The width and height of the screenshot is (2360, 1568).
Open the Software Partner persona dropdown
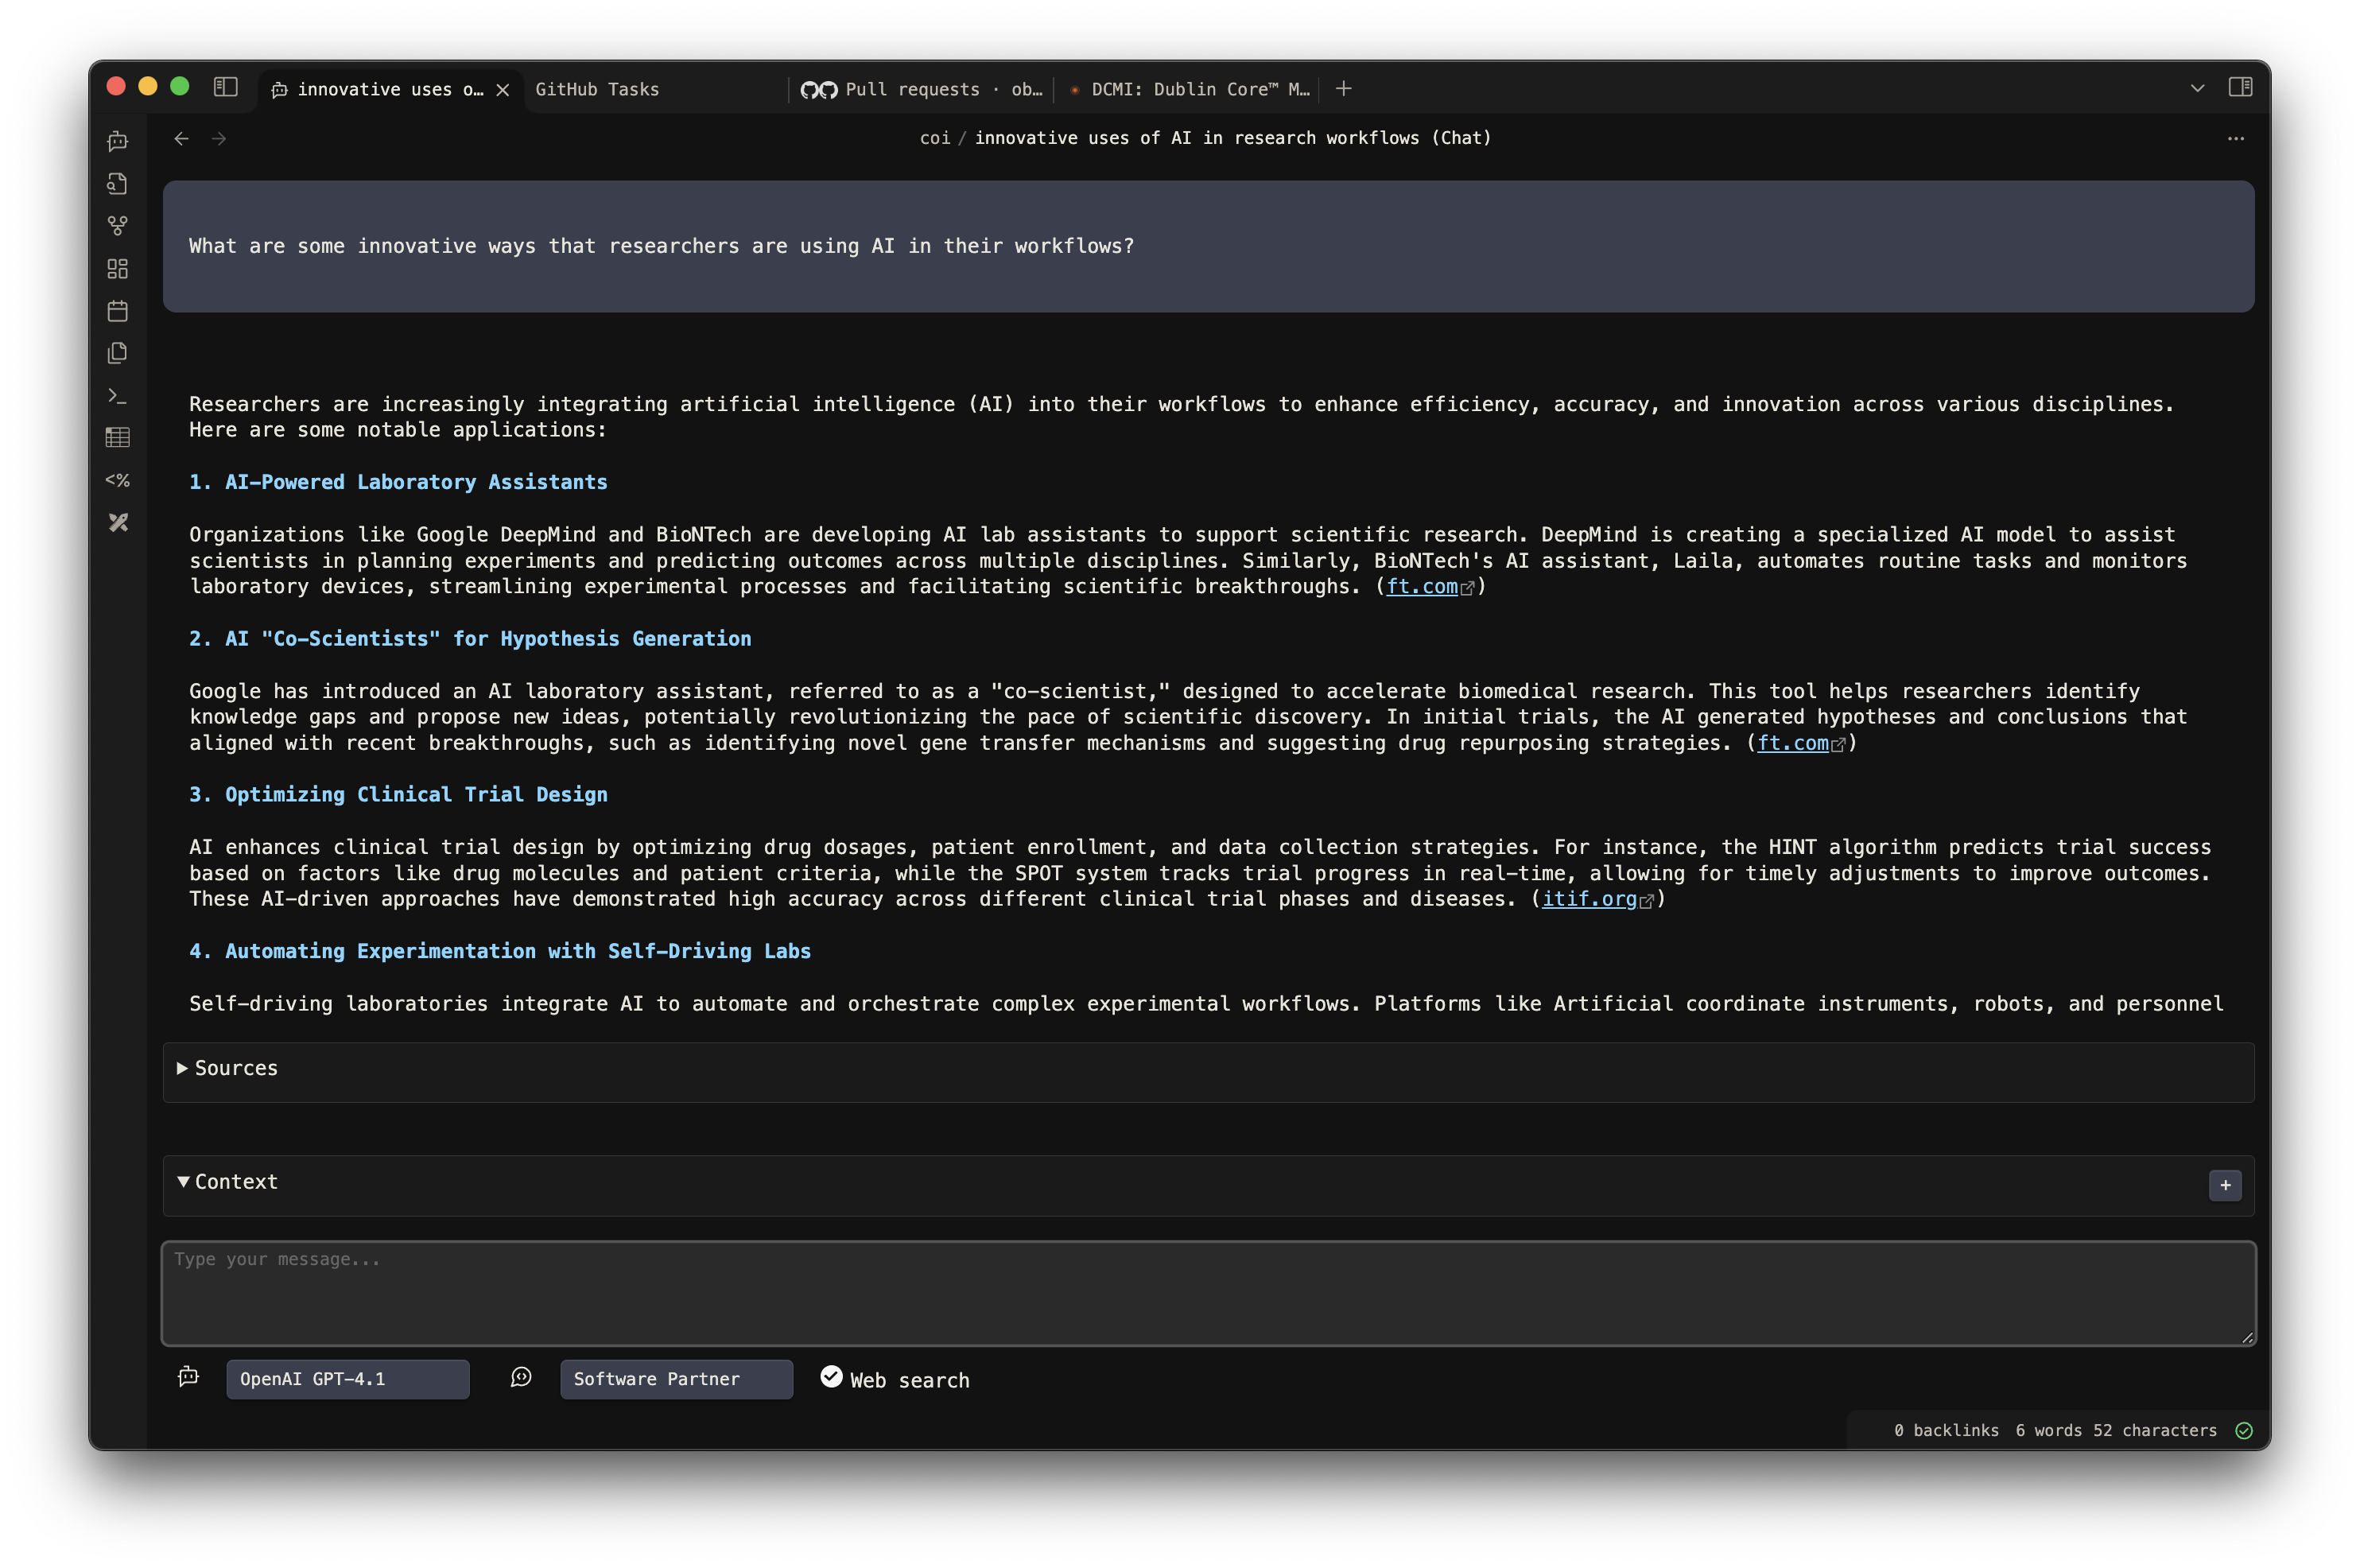(676, 1379)
